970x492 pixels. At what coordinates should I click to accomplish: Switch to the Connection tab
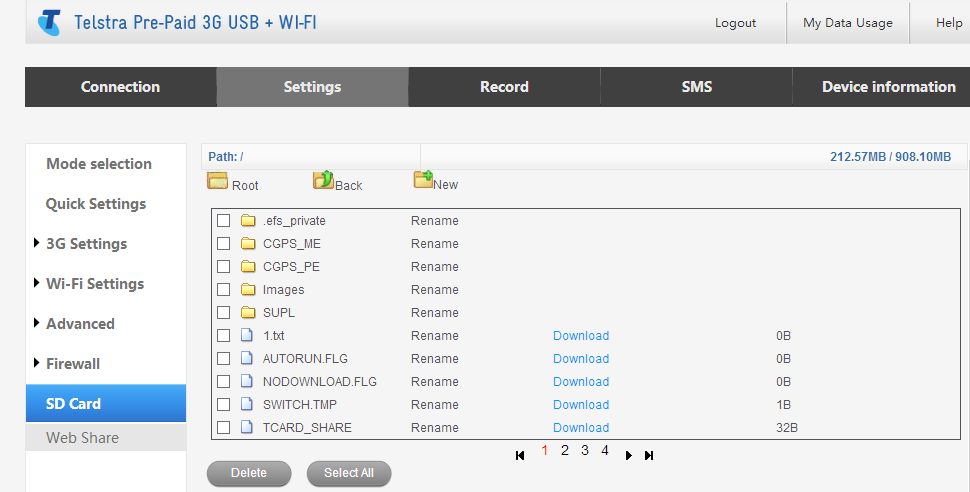point(120,87)
